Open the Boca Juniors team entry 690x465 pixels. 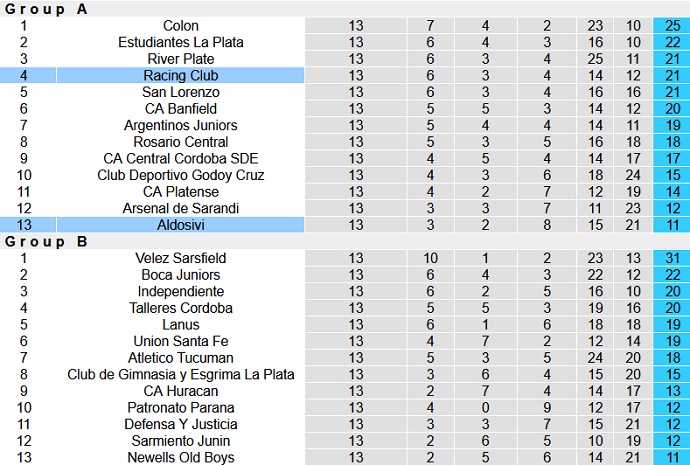click(180, 275)
